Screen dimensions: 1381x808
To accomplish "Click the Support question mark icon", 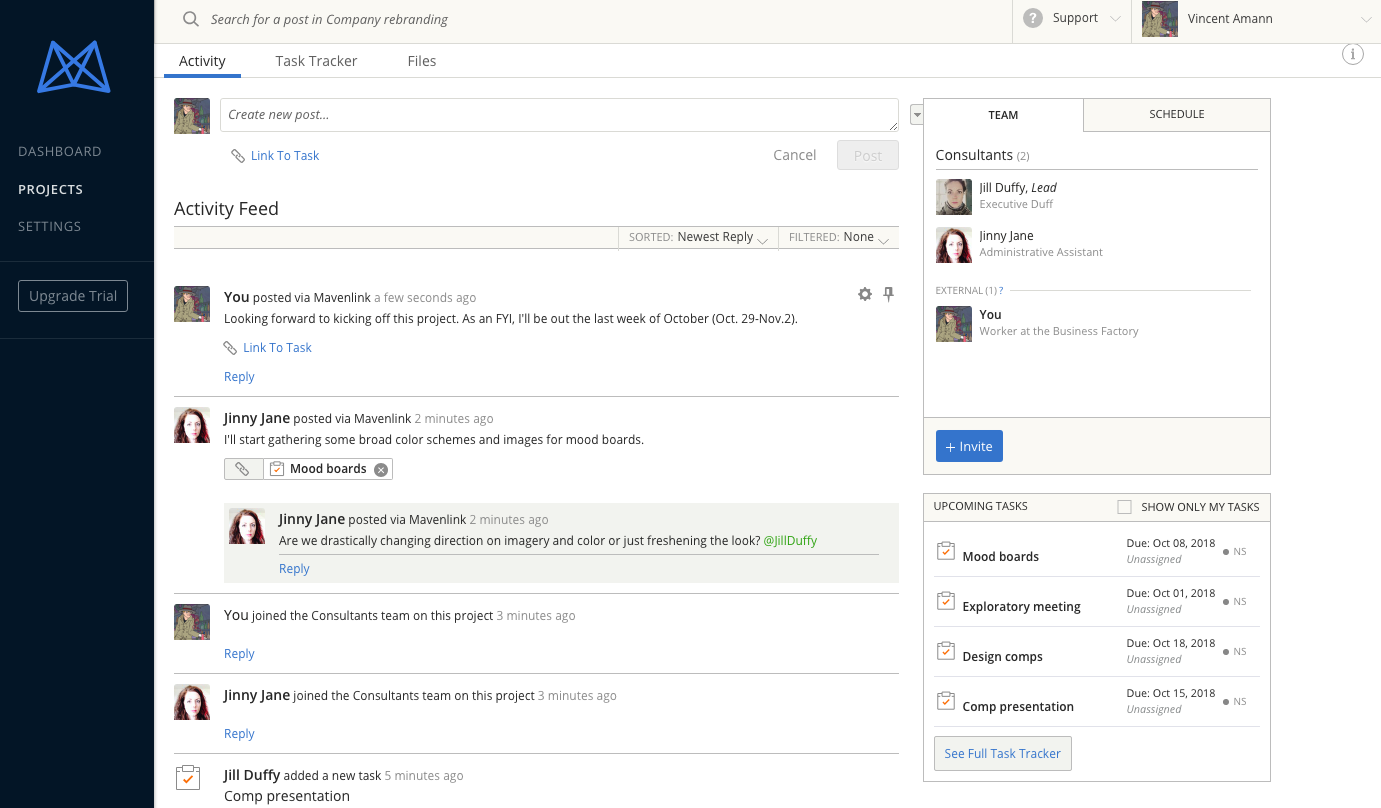I will click(x=1033, y=18).
